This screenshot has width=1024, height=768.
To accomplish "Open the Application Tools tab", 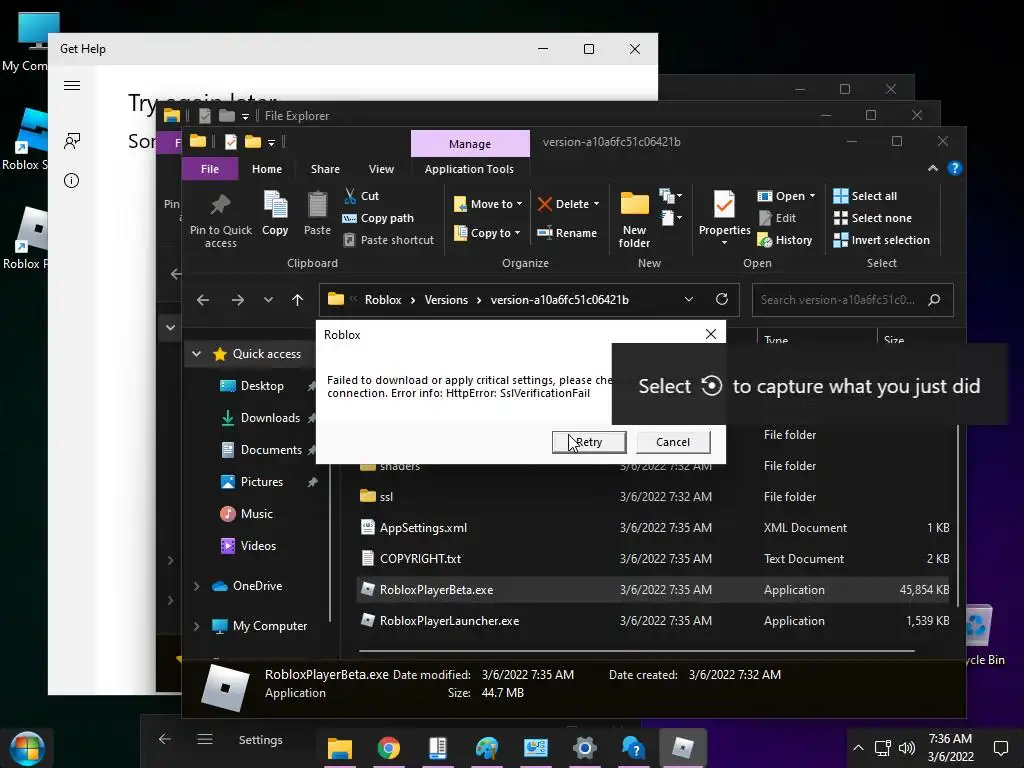I will [469, 169].
